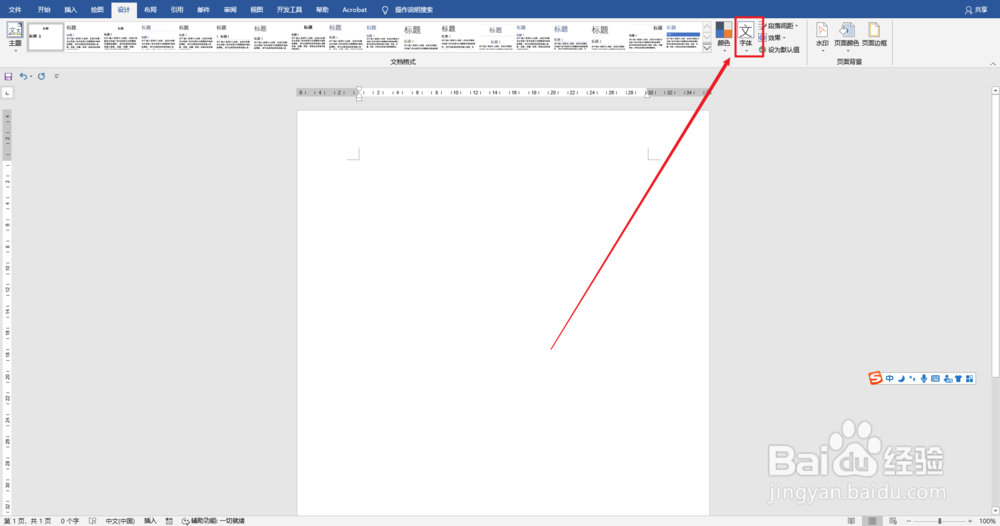Toggle Sogou moon half/full-width icon
This screenshot has height=526, width=1000.
(x=901, y=379)
